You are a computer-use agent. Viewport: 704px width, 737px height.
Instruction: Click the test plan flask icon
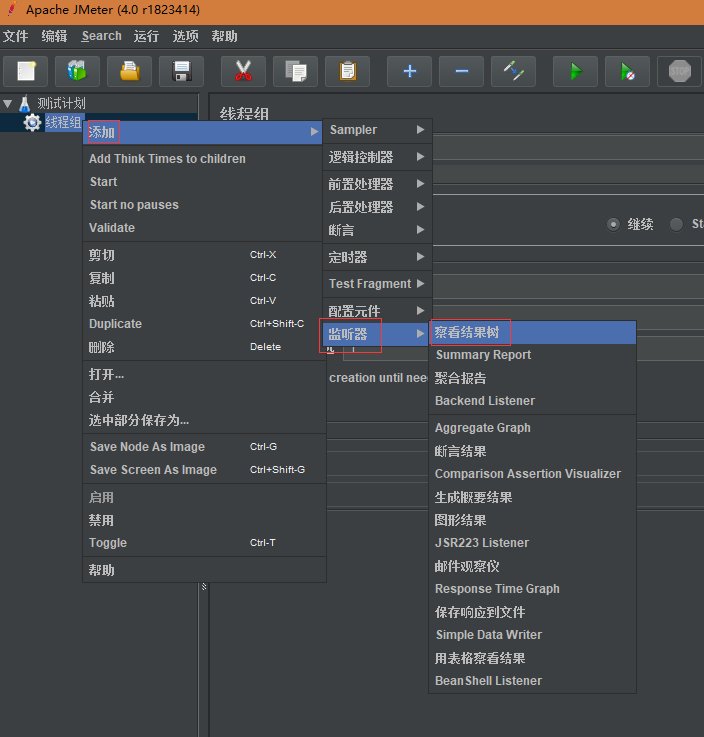click(25, 103)
